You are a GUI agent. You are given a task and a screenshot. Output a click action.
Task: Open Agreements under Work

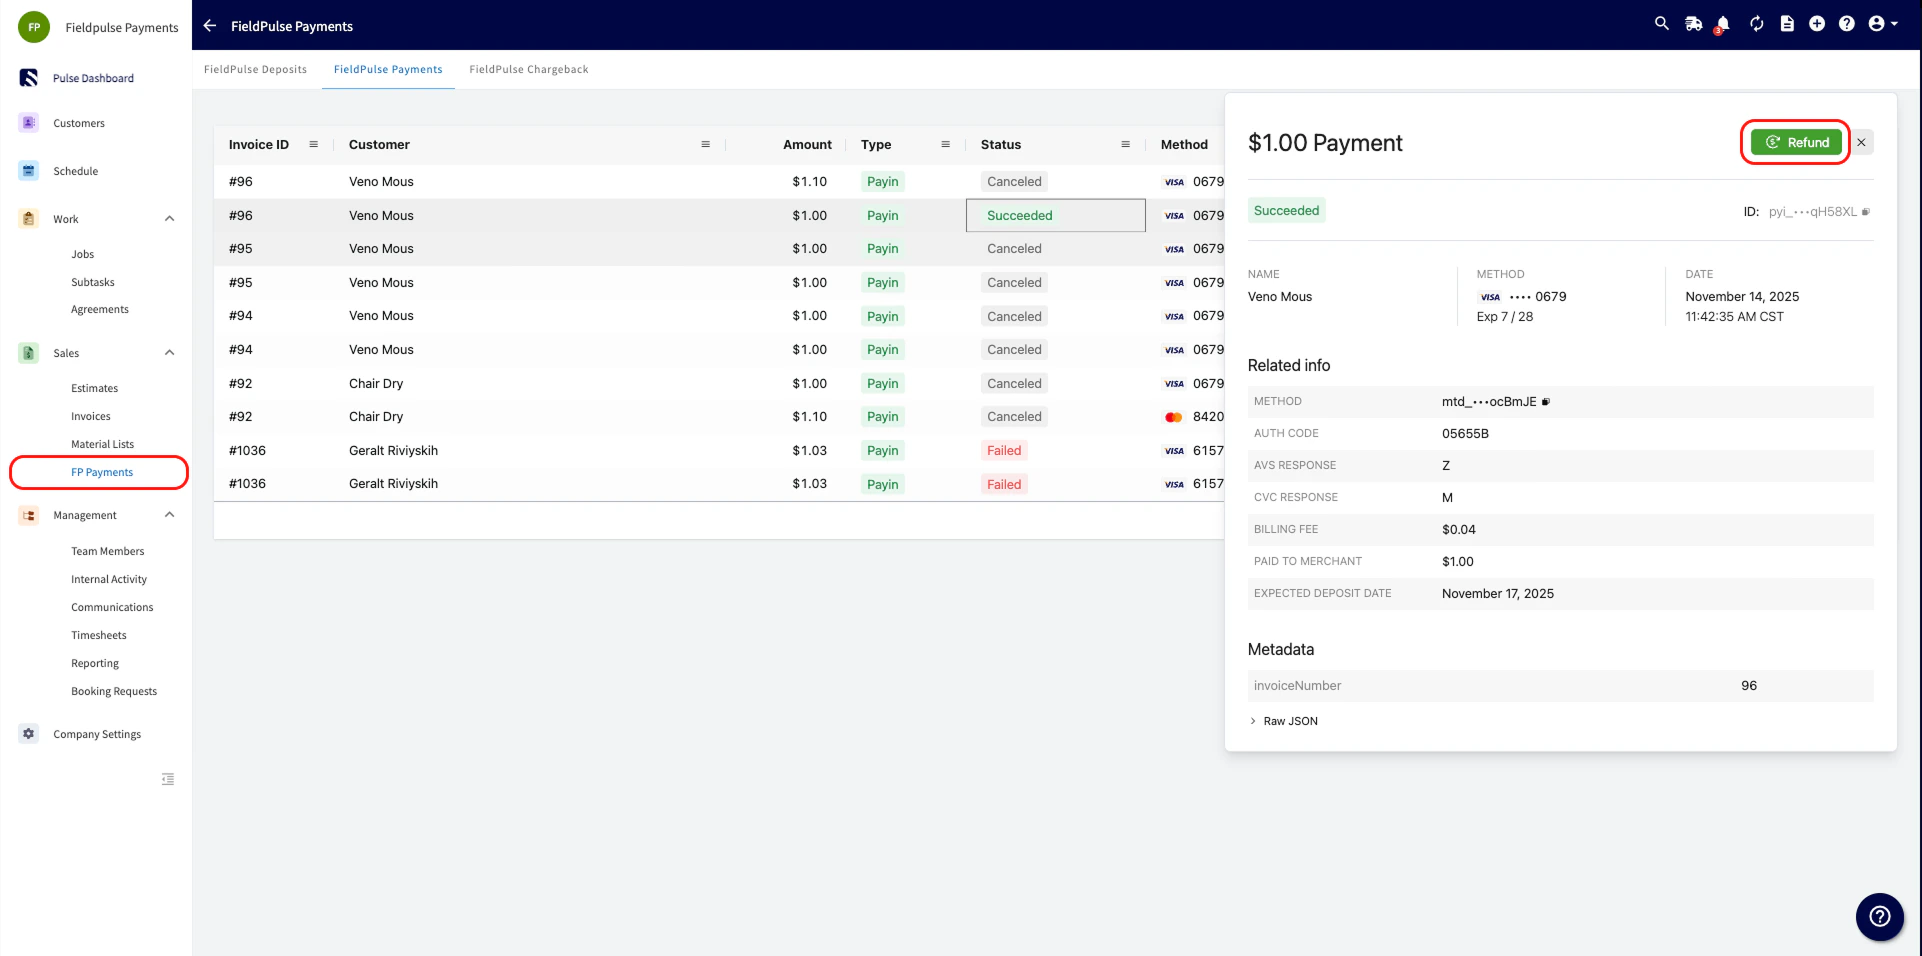pyautogui.click(x=100, y=309)
